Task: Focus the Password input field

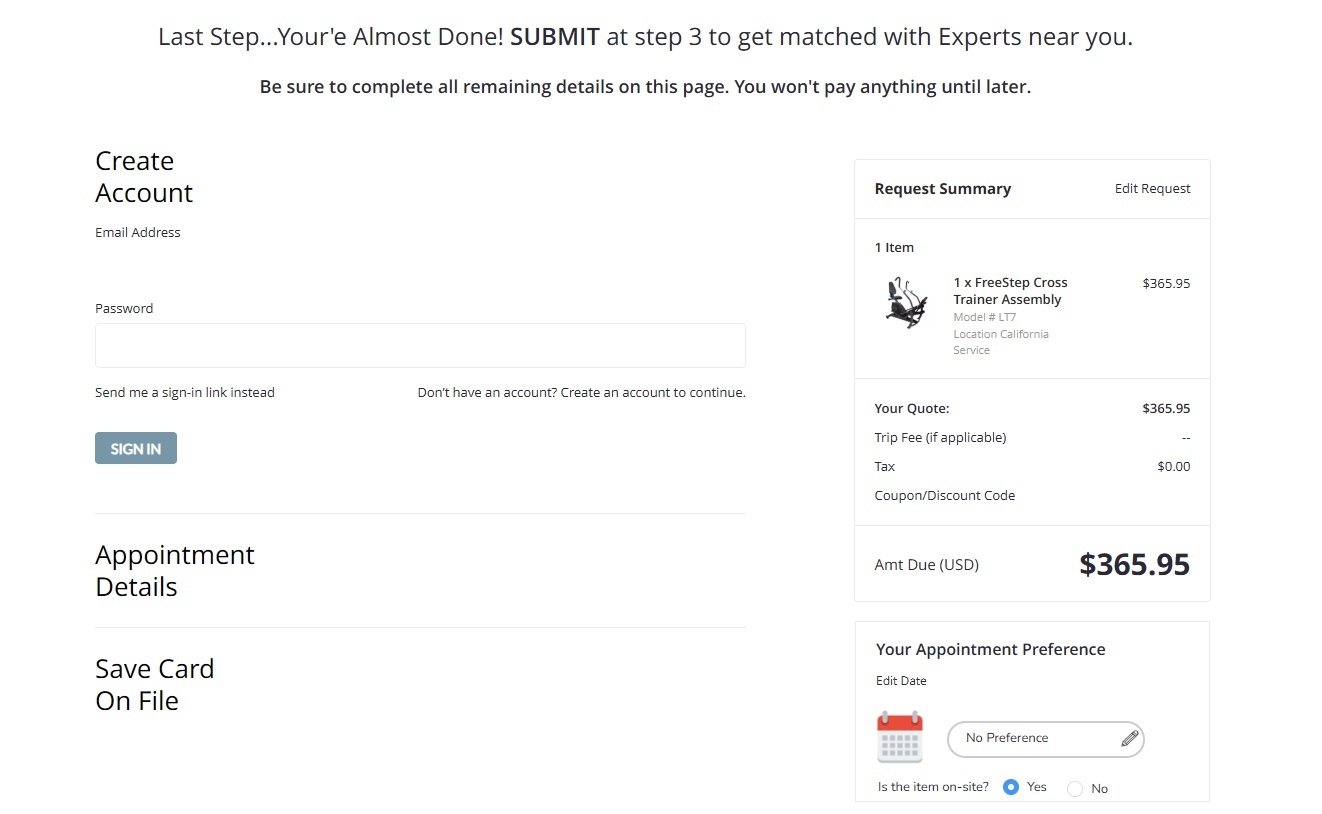Action: [420, 346]
